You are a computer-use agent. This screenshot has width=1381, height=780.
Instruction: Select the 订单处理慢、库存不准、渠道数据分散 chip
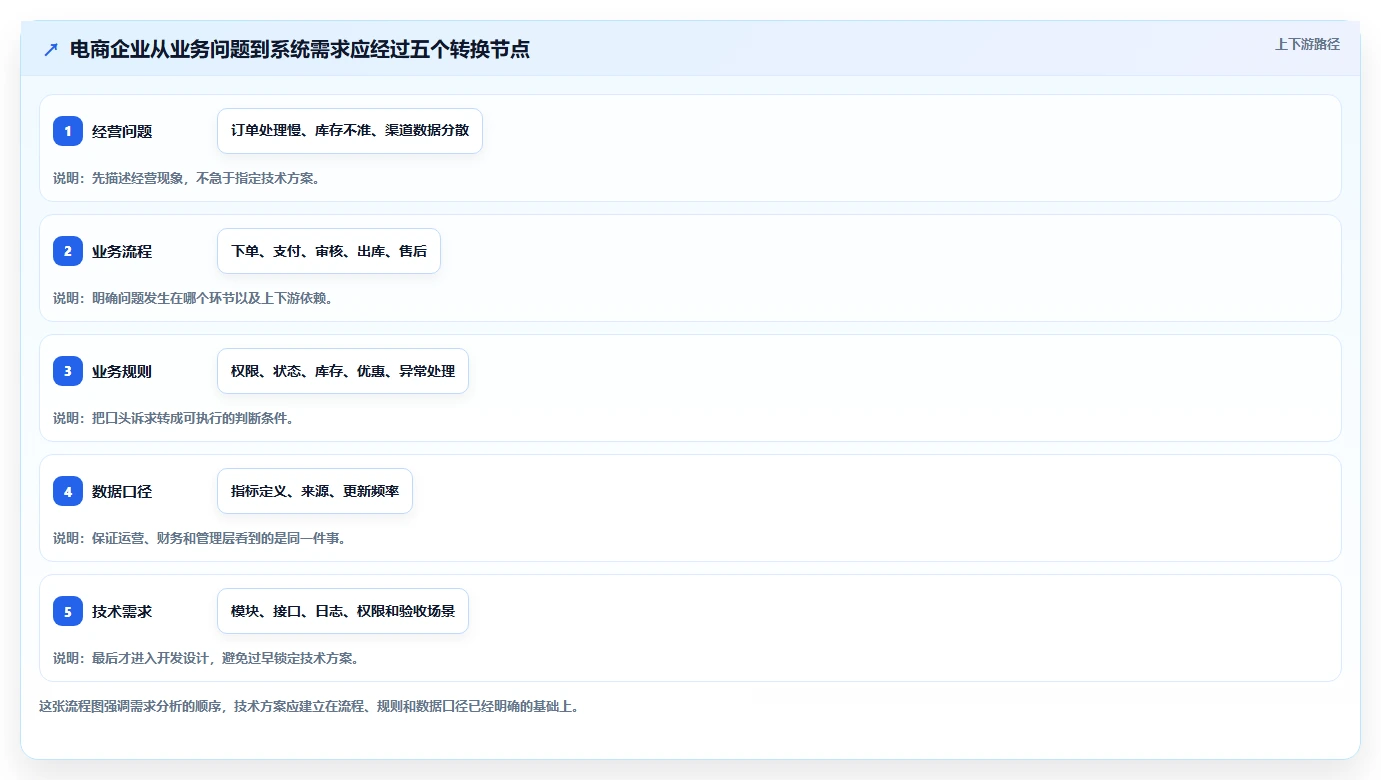click(x=350, y=131)
